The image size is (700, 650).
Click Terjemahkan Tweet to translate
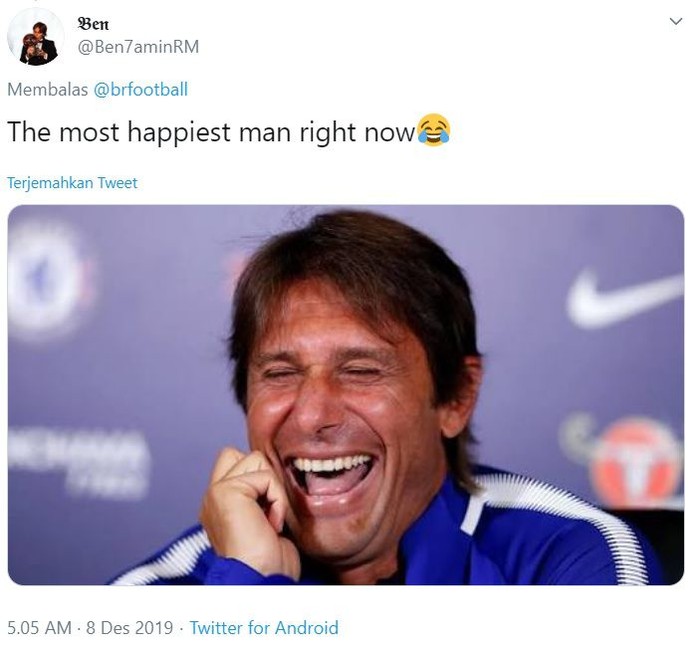point(72,183)
